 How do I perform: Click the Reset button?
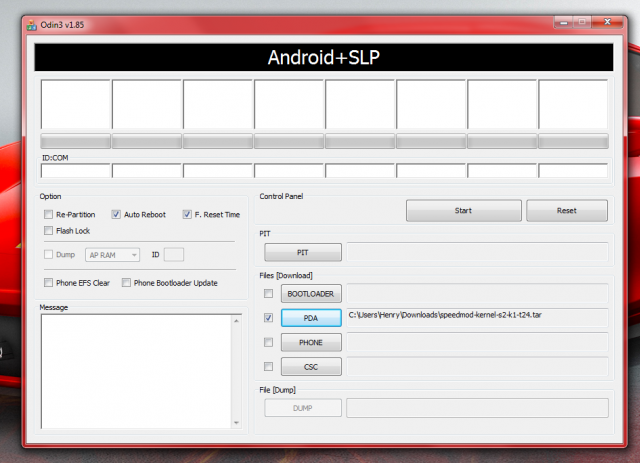tap(567, 211)
